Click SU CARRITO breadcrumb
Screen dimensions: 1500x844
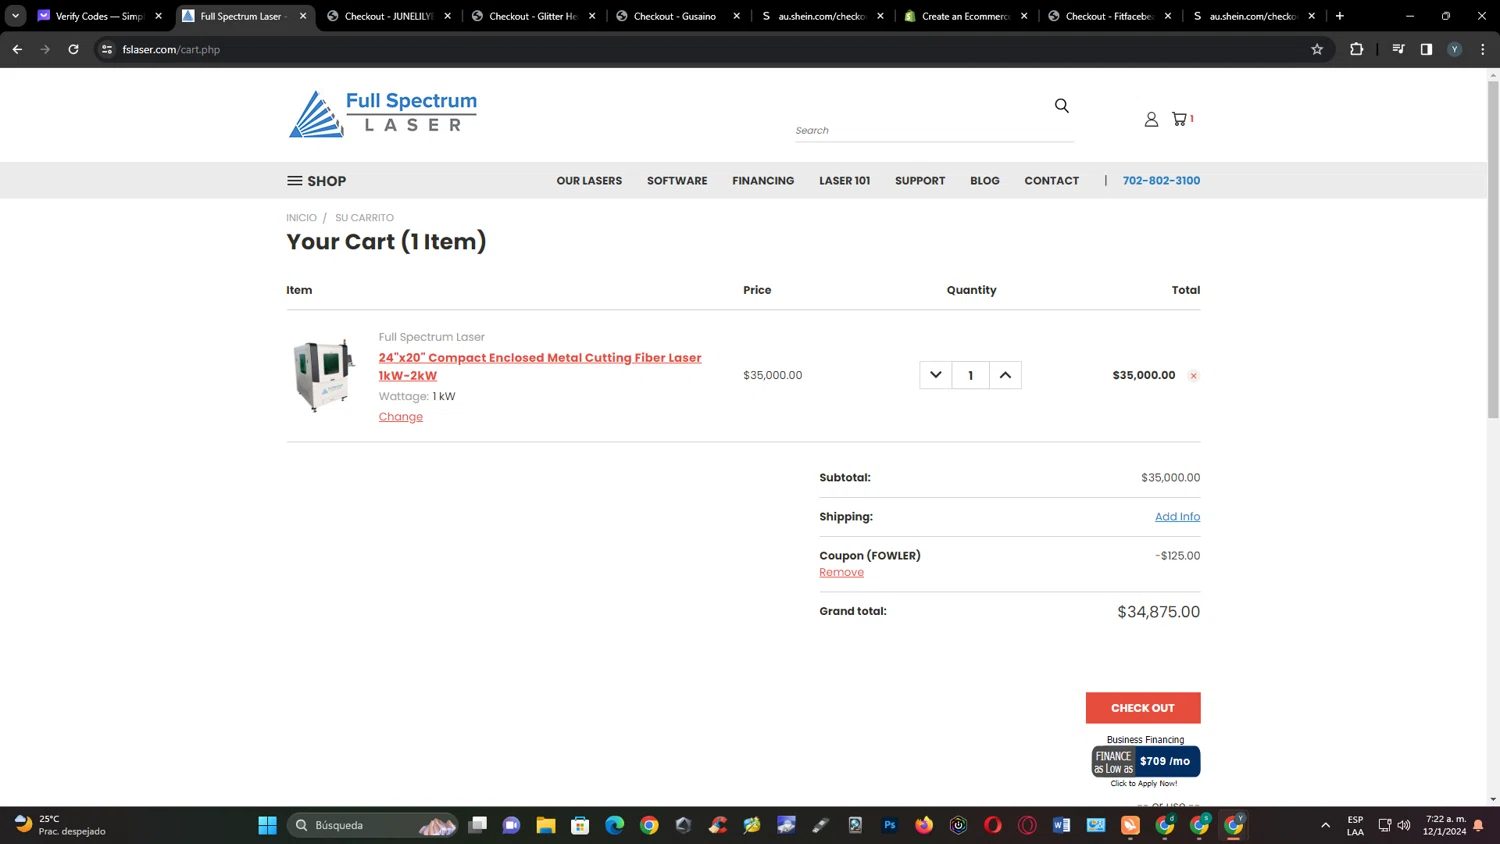click(x=364, y=218)
